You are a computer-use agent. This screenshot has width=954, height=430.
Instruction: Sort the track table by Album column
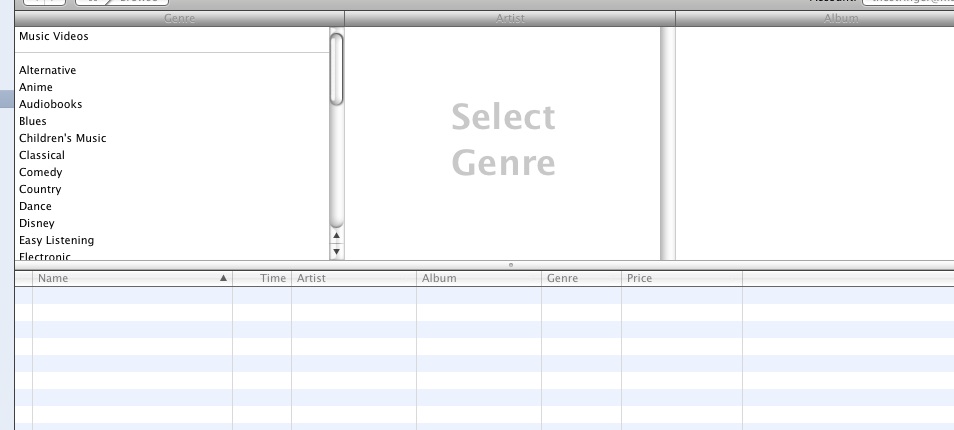click(x=479, y=279)
